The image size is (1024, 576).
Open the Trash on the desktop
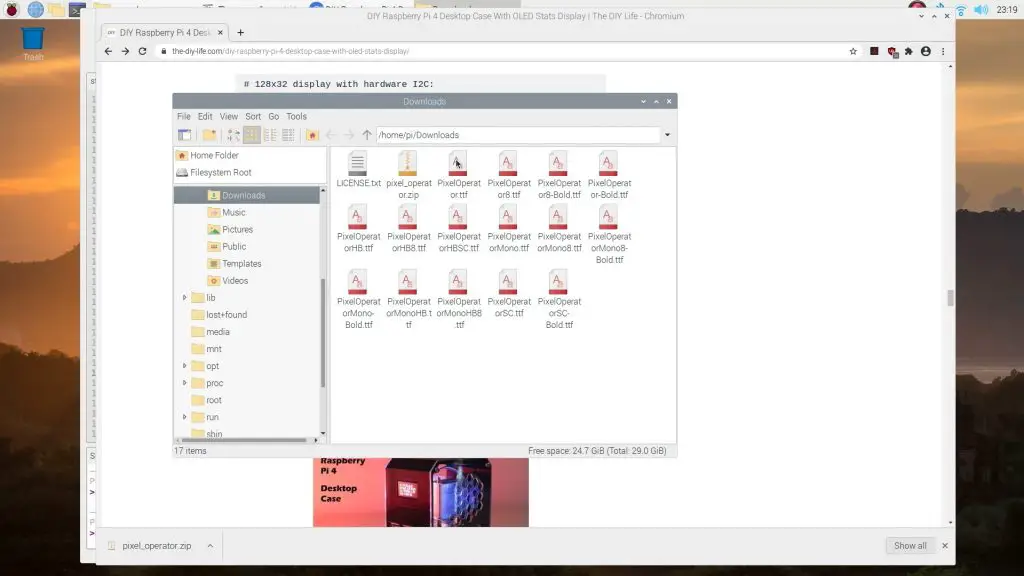(x=33, y=40)
